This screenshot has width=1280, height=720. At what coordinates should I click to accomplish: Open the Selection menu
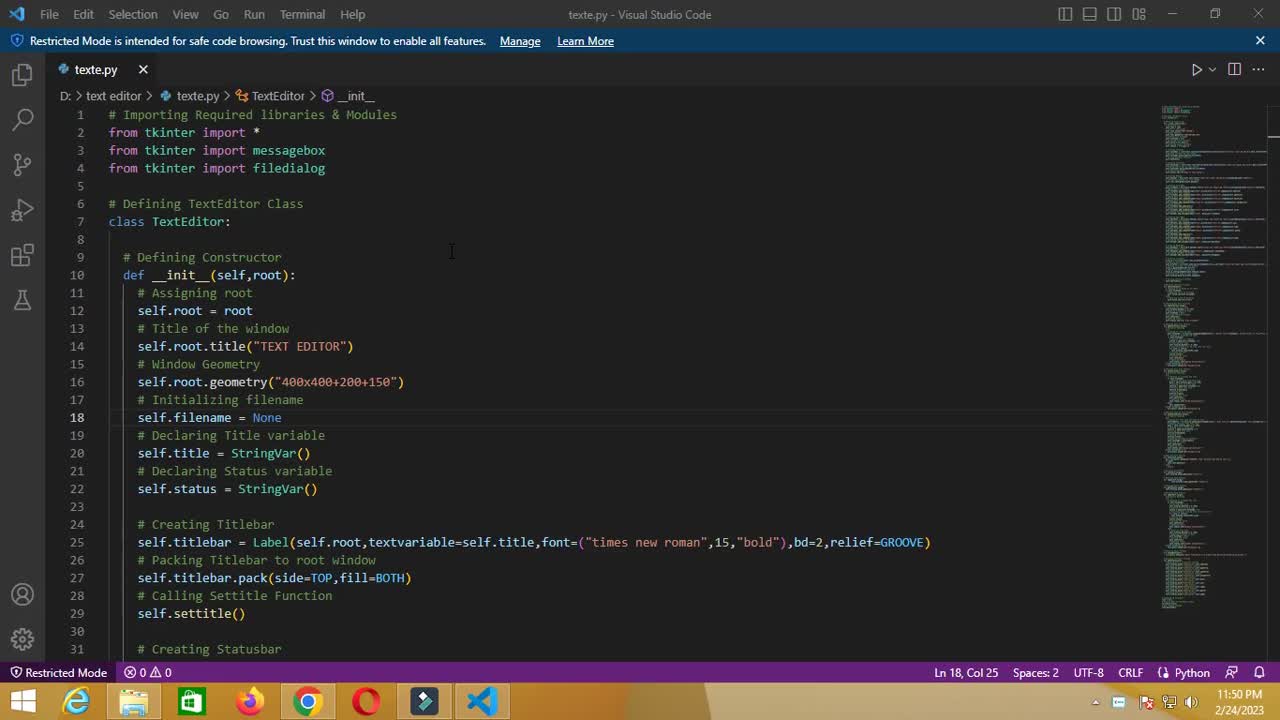pyautogui.click(x=133, y=14)
